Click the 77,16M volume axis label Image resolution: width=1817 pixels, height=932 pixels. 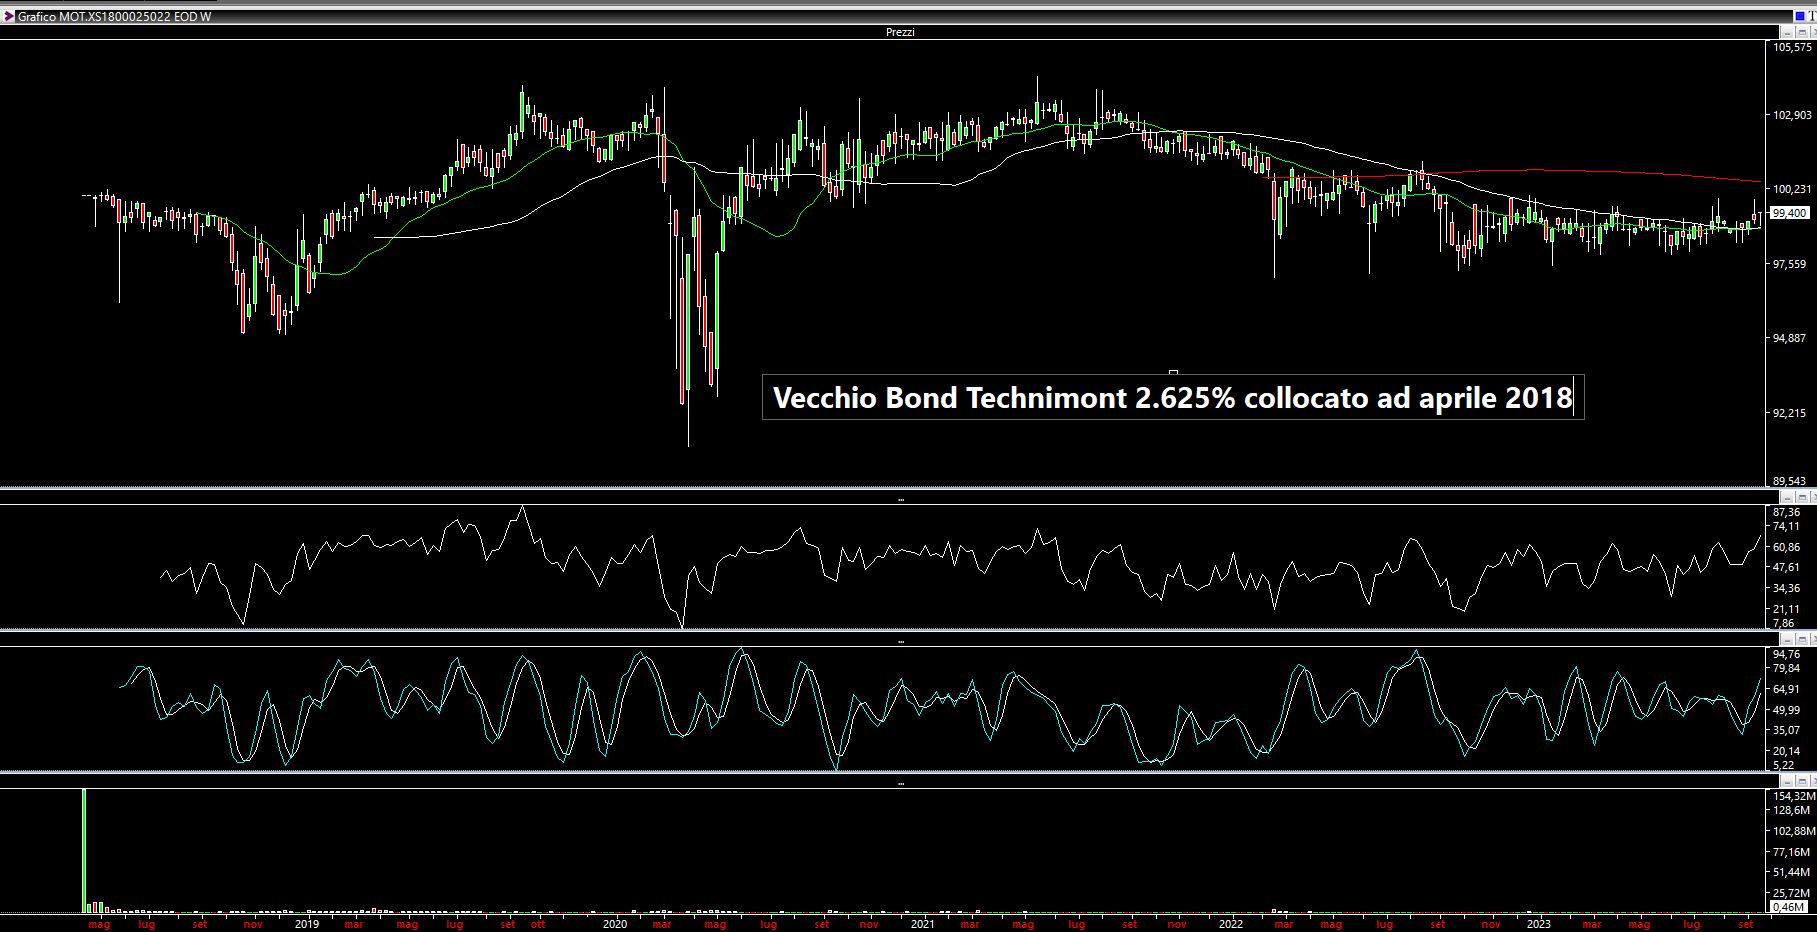(x=1791, y=852)
